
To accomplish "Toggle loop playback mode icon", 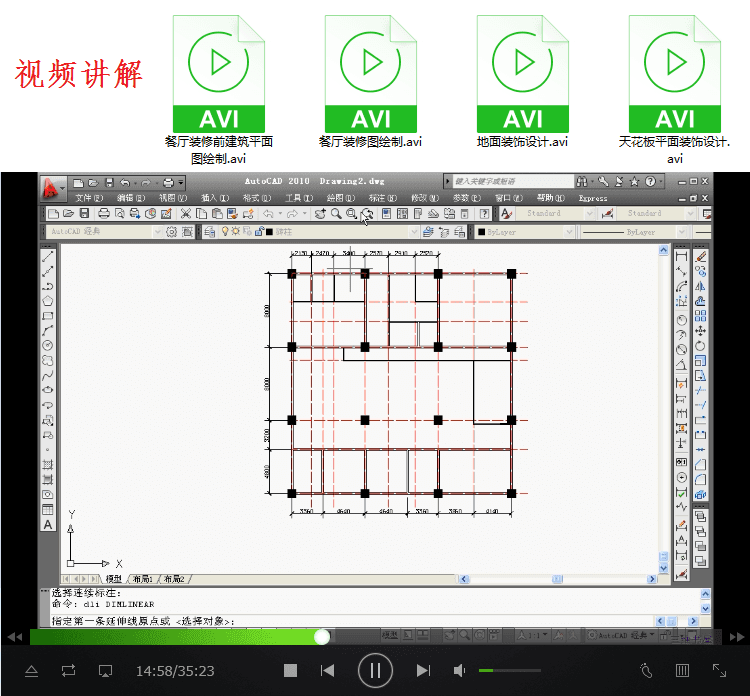I will click(x=68, y=671).
